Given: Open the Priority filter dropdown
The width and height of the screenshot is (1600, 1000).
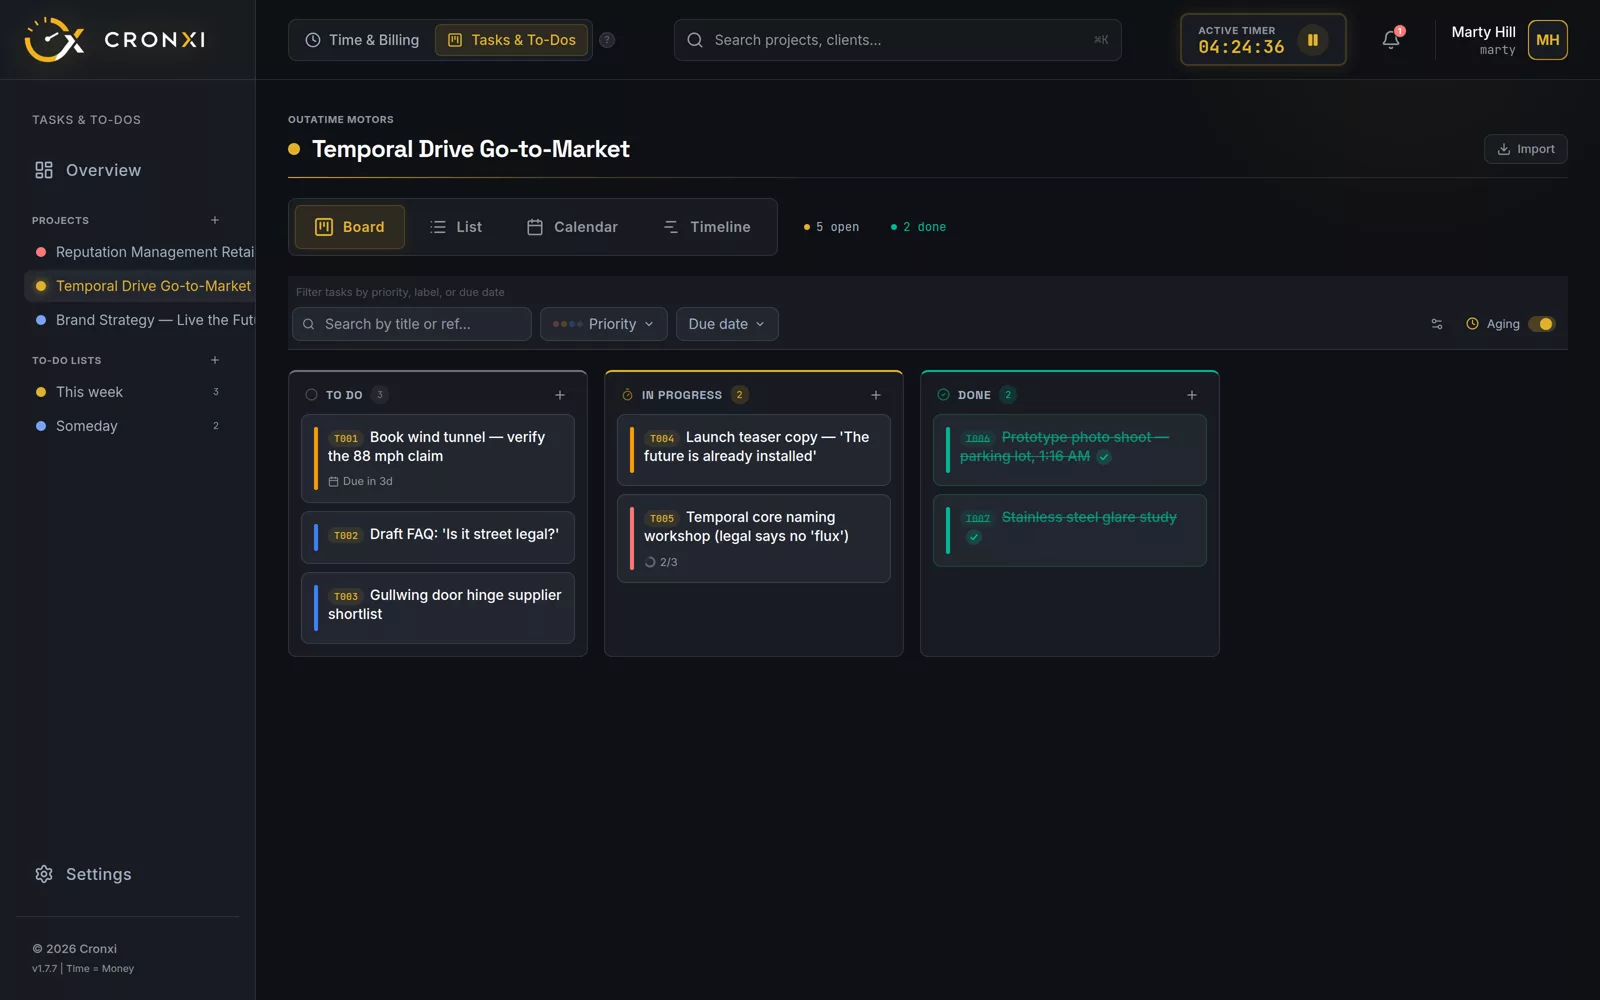Looking at the screenshot, I should (x=604, y=324).
